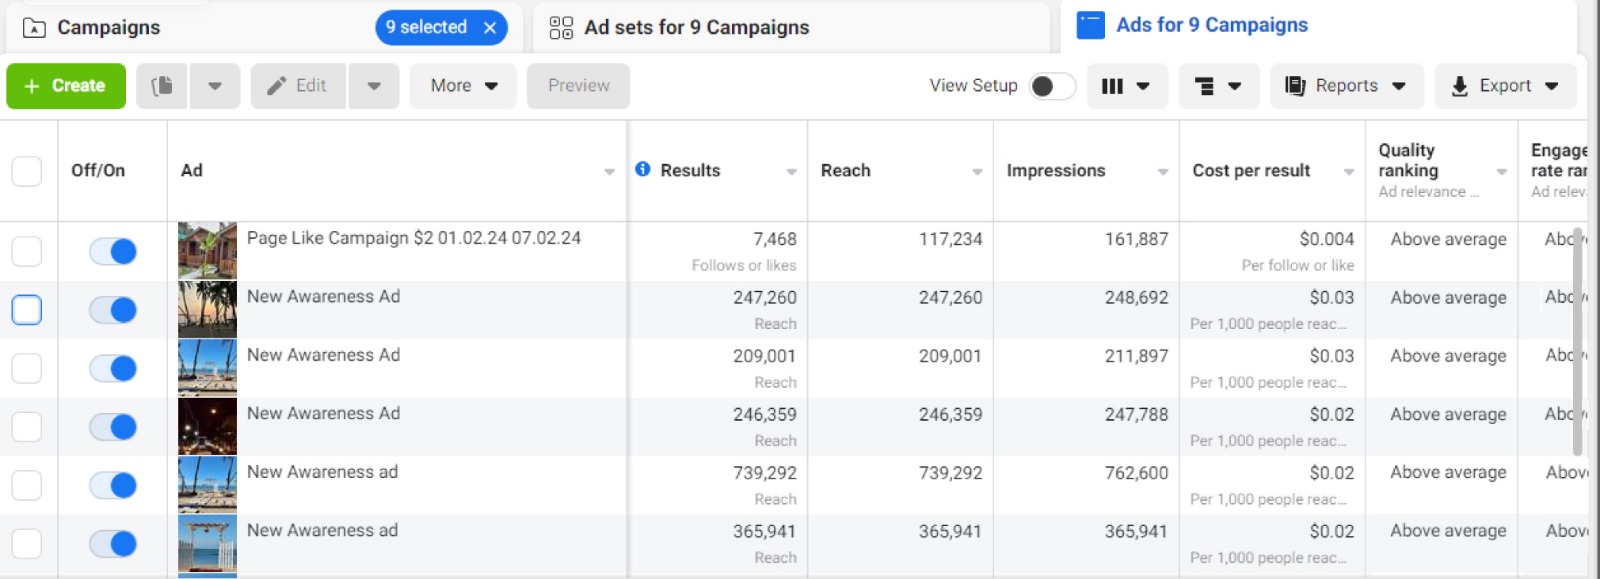This screenshot has height=579, width=1600.
Task: Check the select-all ads checkbox in header
Action: [27, 171]
